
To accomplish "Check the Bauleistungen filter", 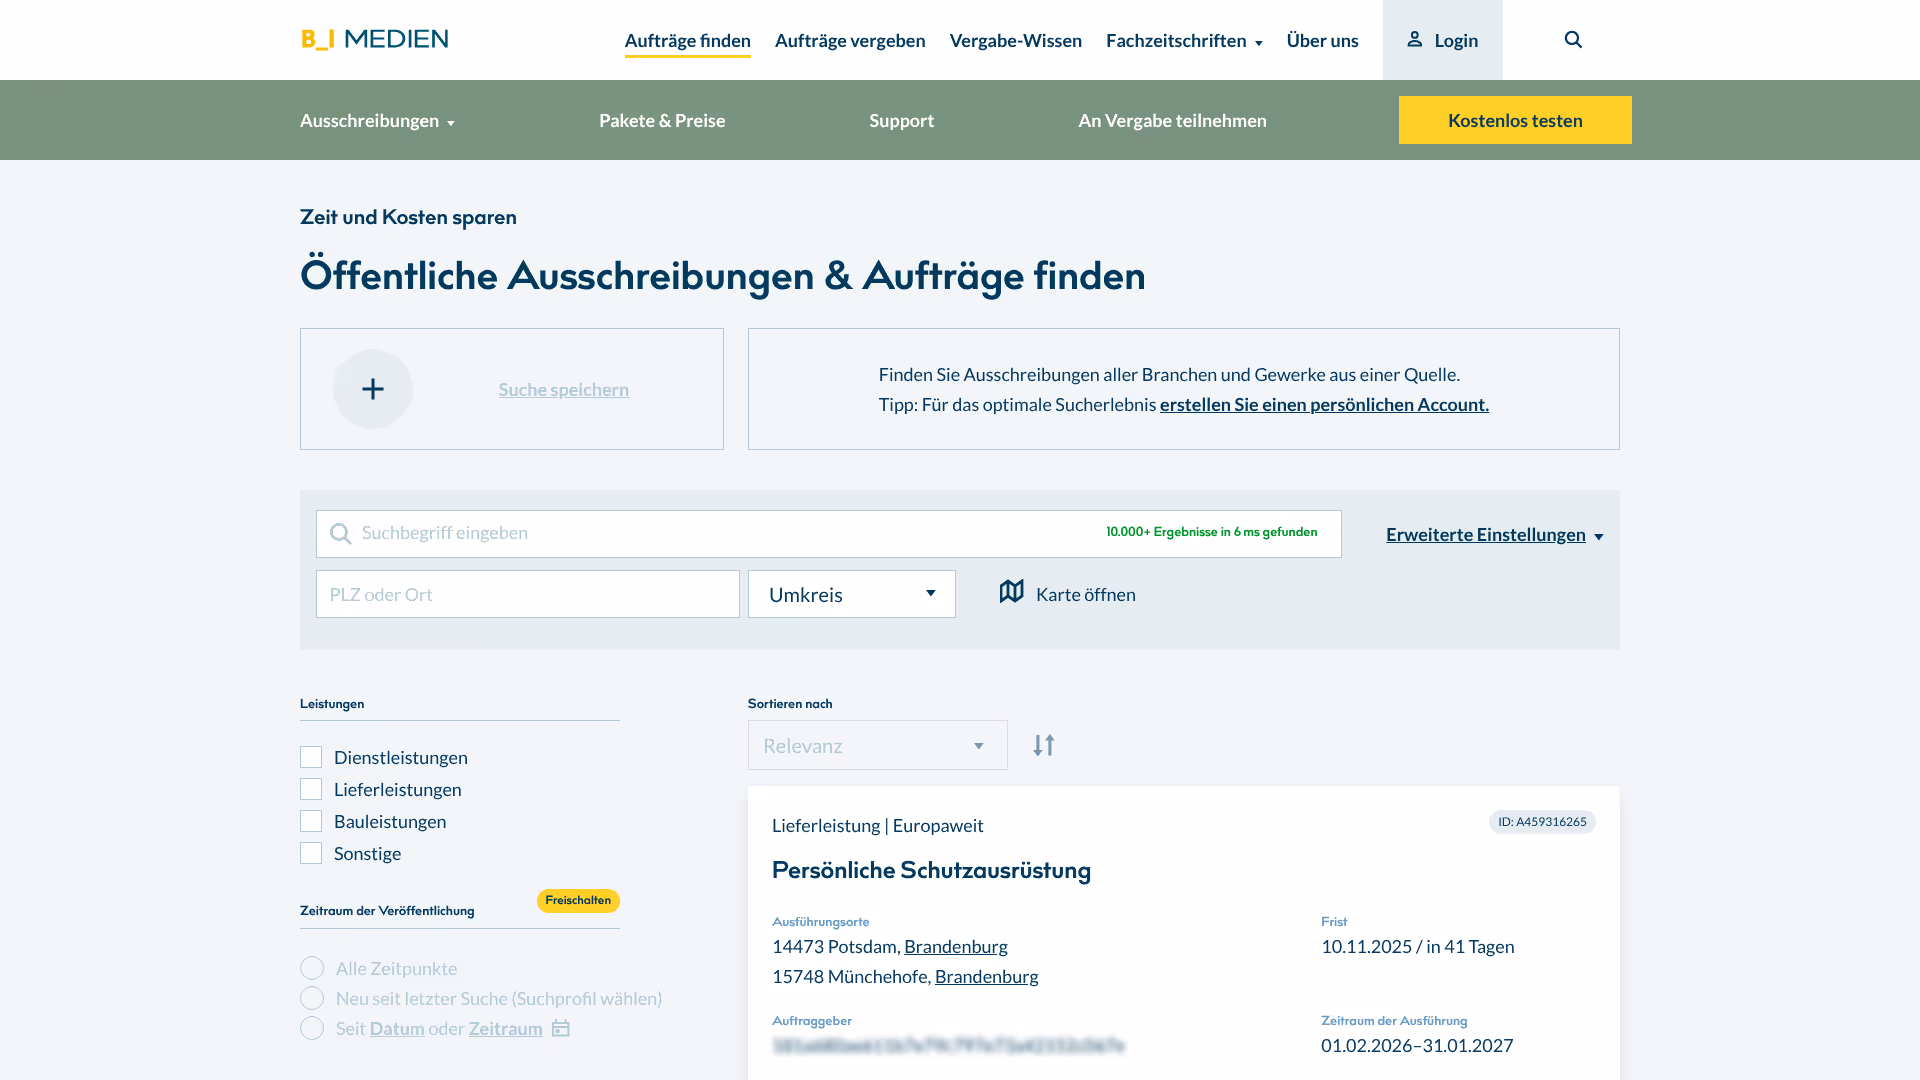I will pos(310,821).
